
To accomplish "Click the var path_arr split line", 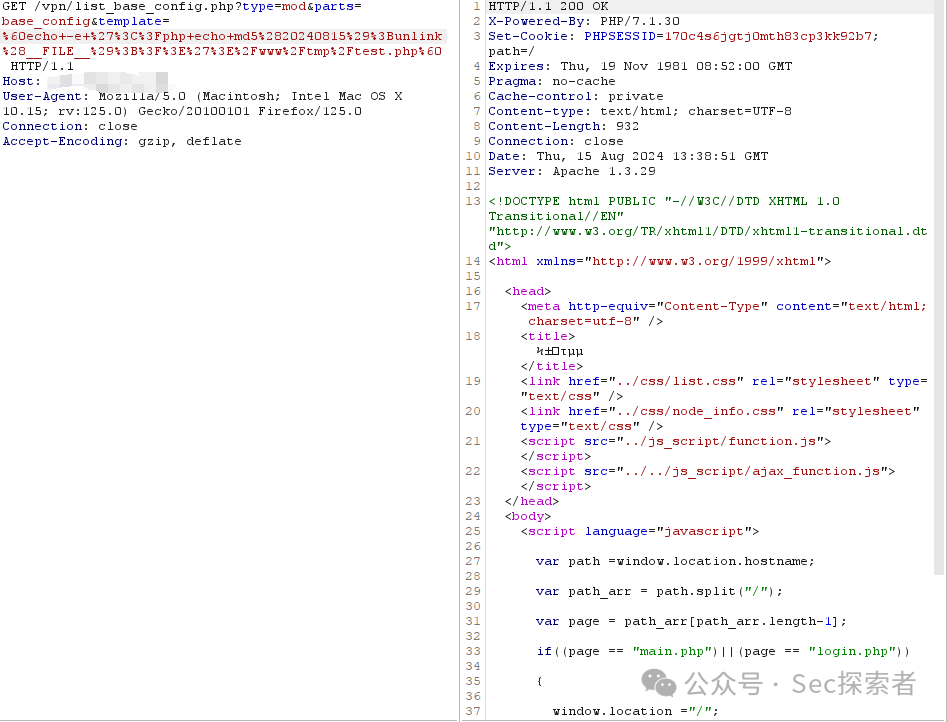I will click(659, 591).
